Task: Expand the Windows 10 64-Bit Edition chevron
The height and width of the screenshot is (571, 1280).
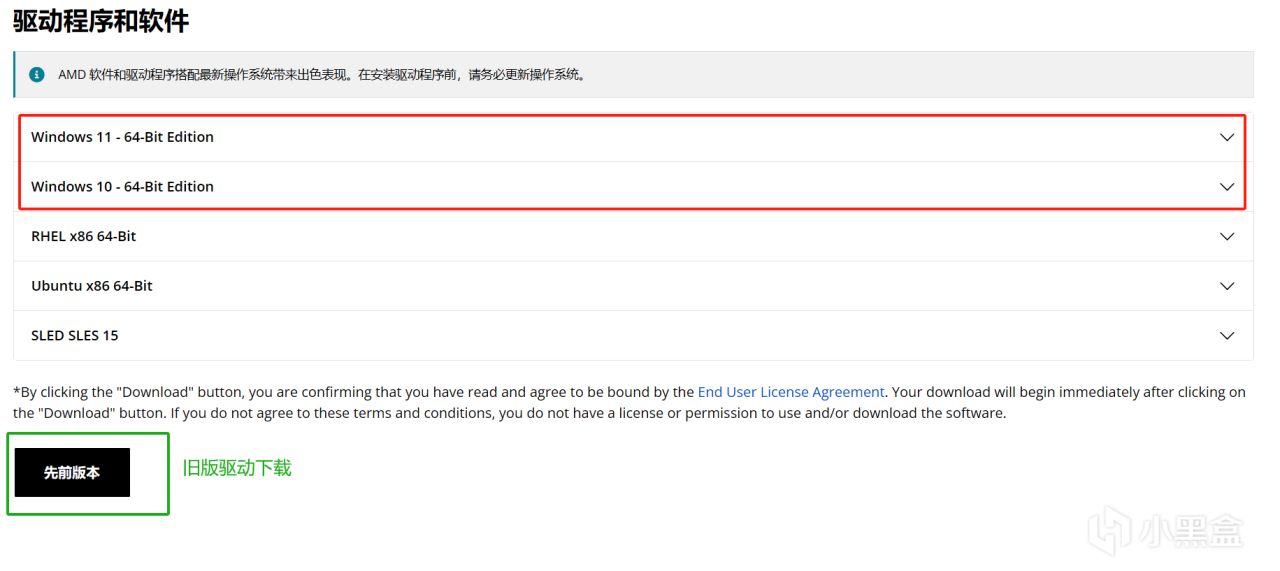Action: (x=1227, y=187)
